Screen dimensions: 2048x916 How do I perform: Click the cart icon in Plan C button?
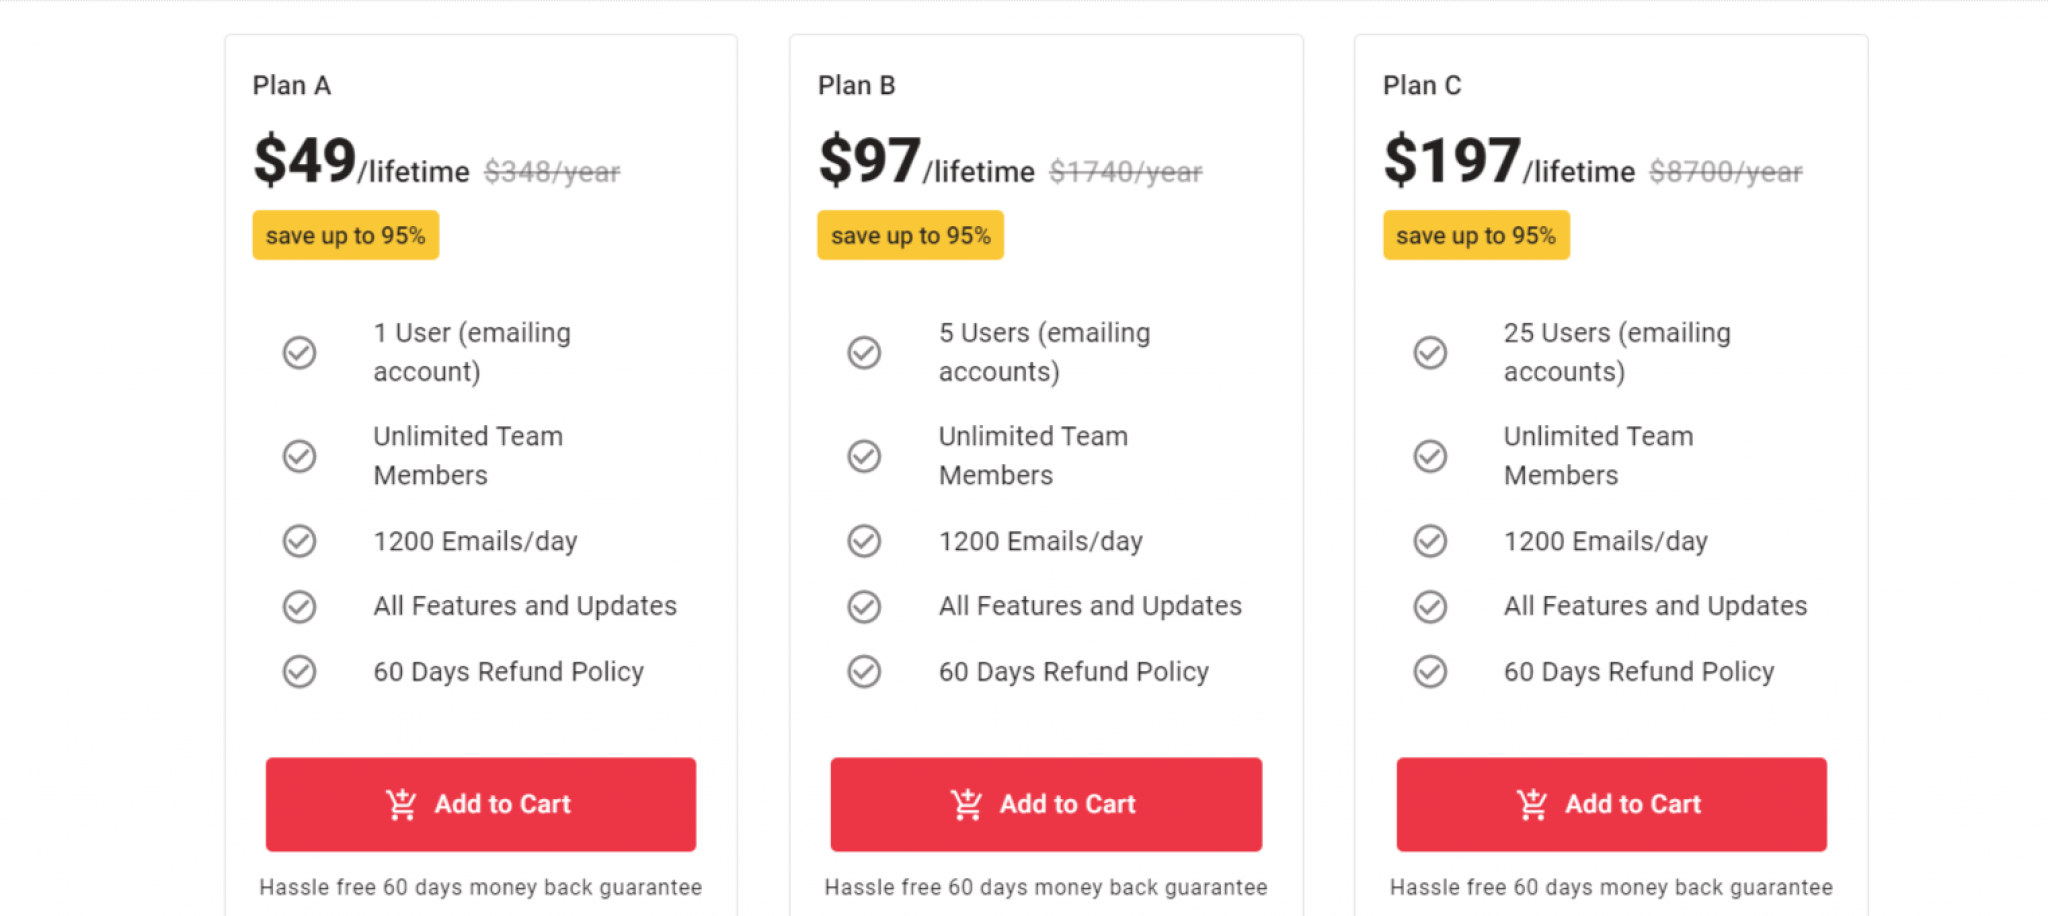[x=1532, y=804]
